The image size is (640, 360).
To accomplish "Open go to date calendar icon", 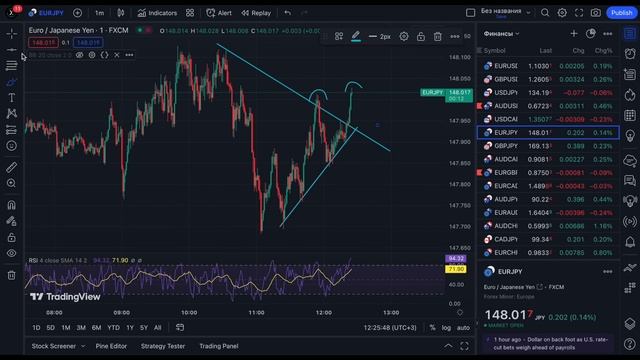I will coord(180,327).
